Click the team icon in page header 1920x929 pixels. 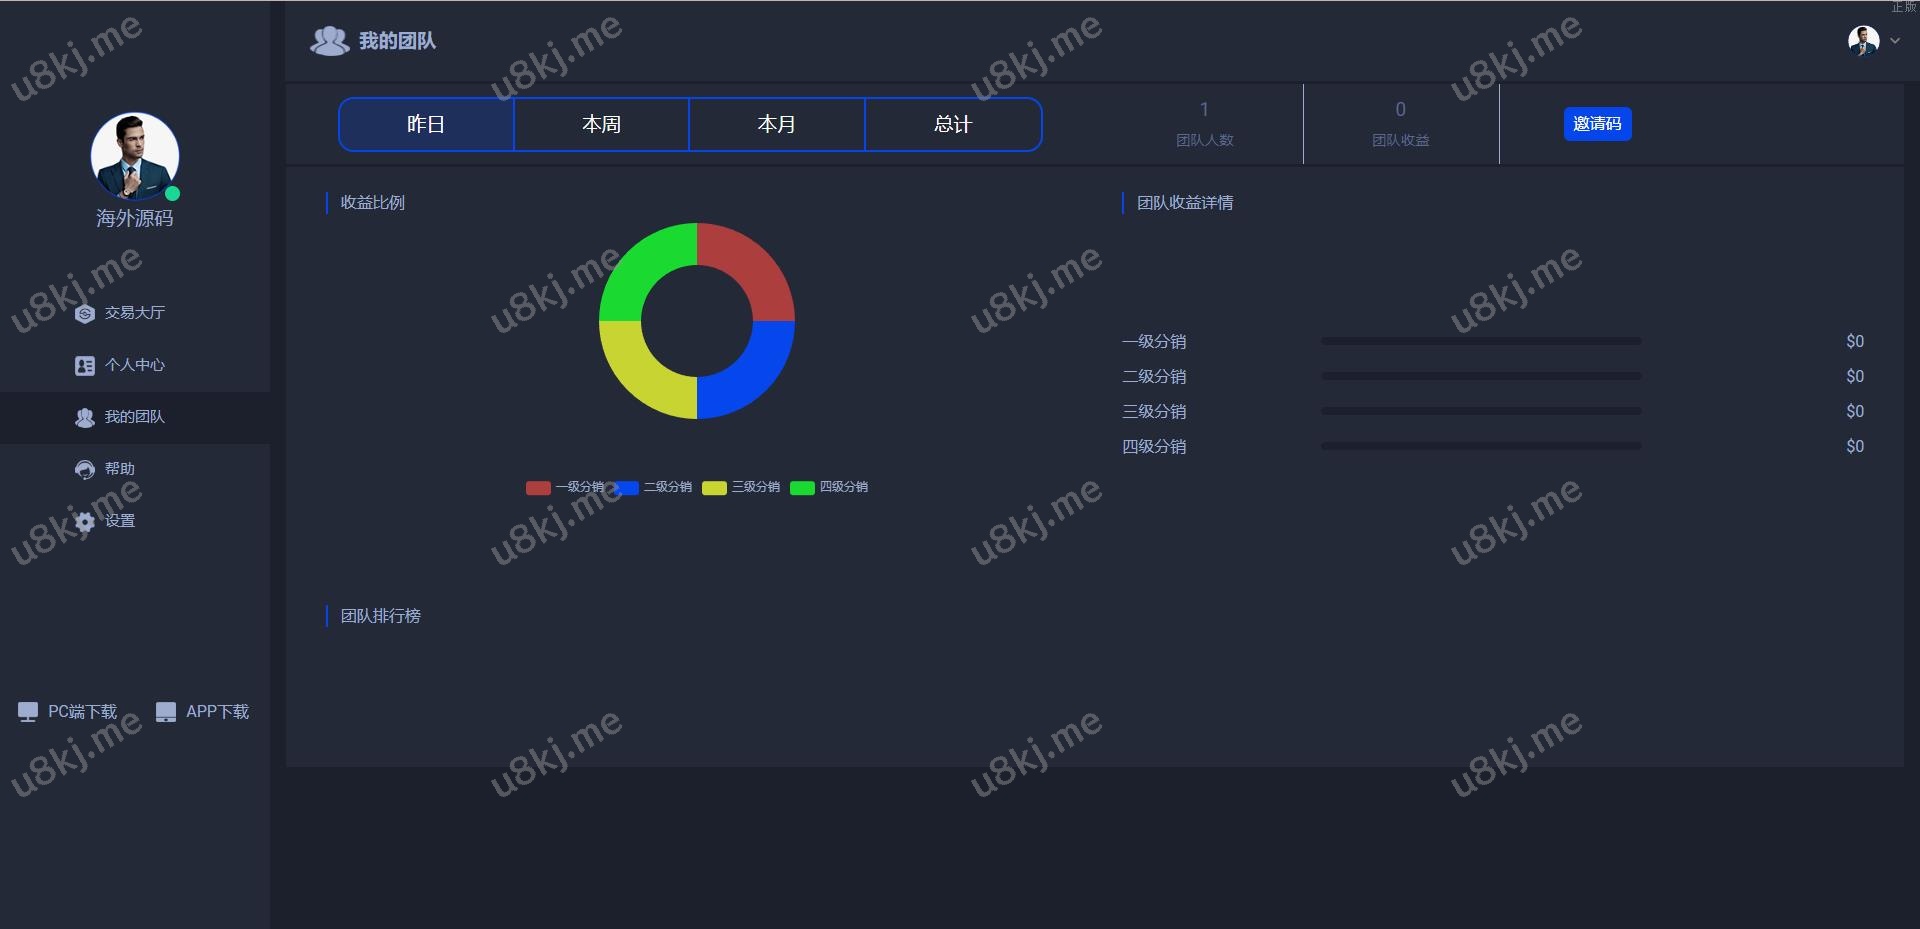click(329, 41)
